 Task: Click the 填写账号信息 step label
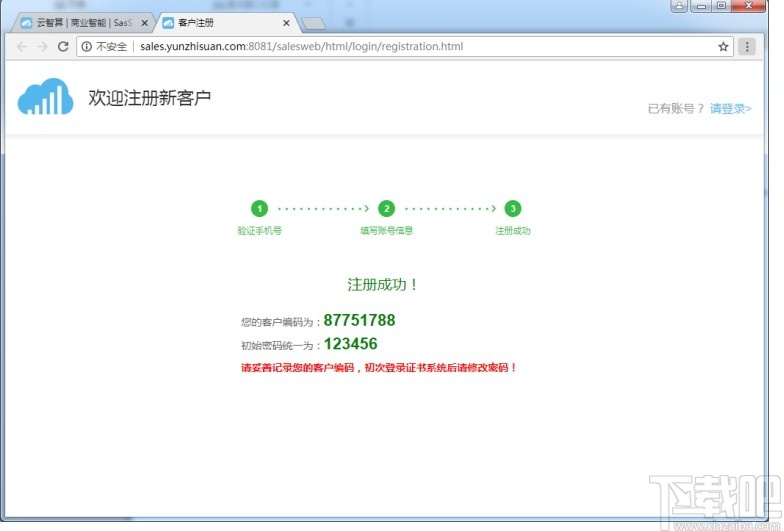[386, 230]
